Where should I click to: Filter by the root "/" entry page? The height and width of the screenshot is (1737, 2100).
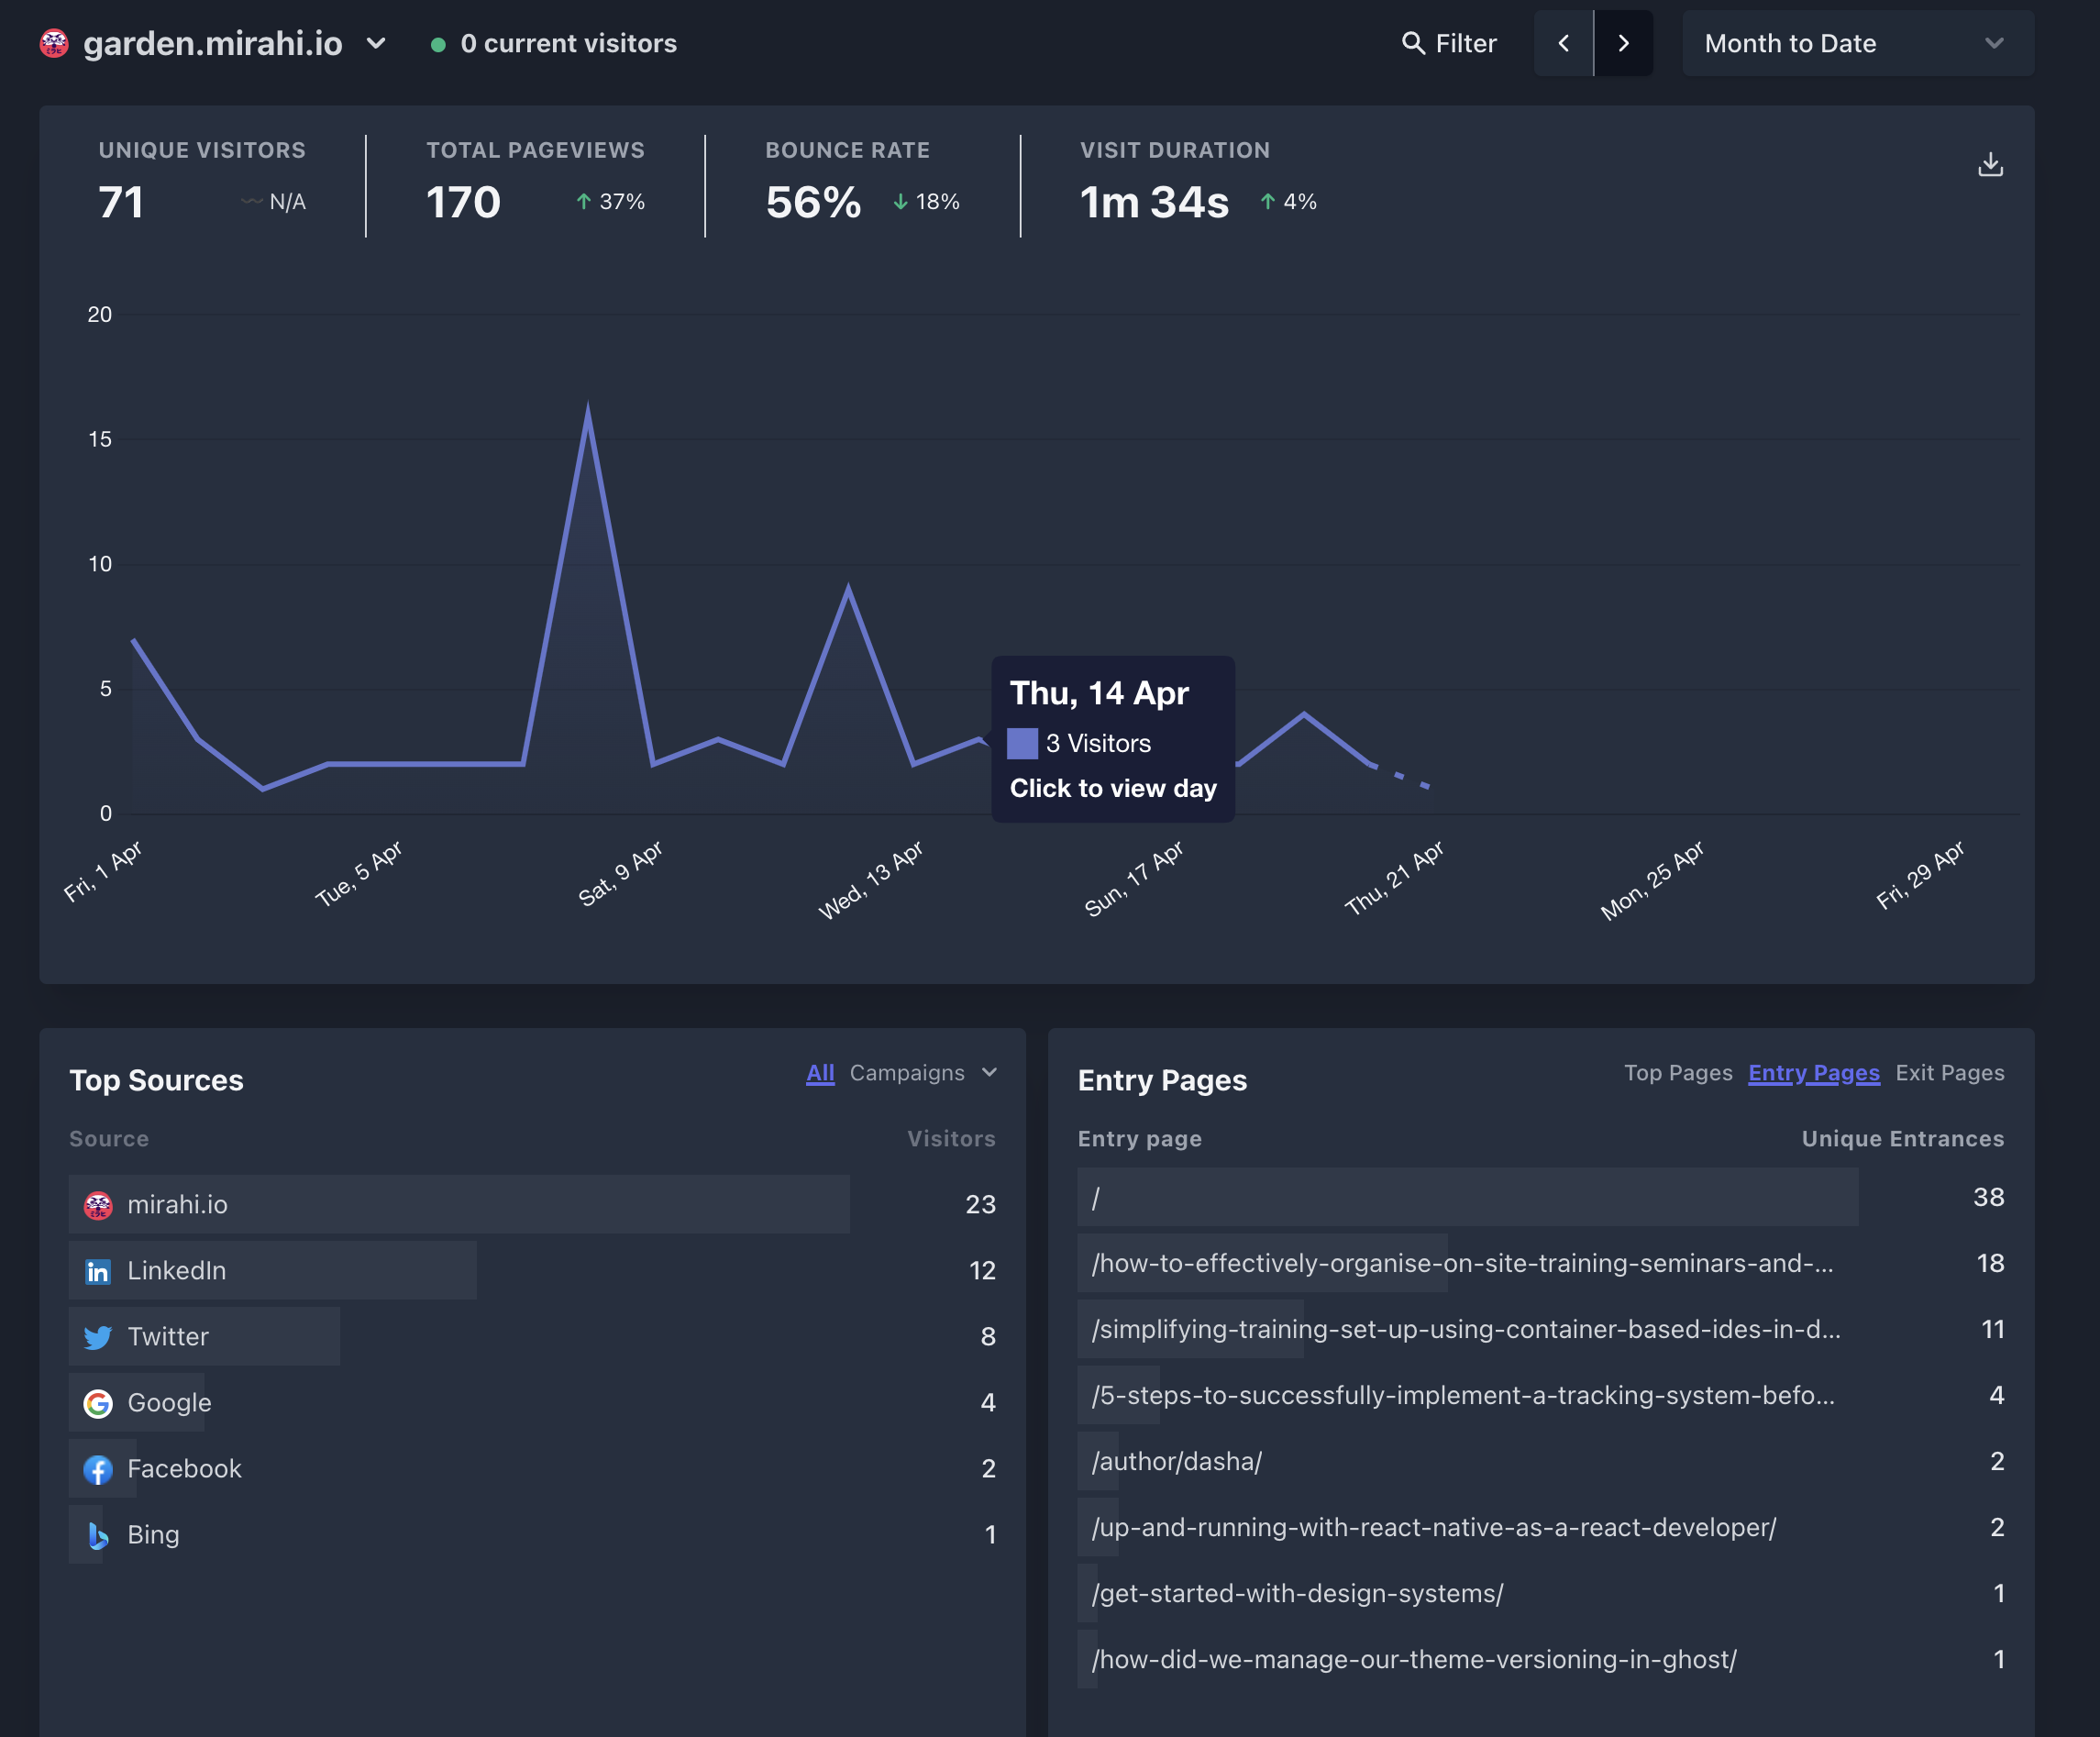(1096, 1198)
